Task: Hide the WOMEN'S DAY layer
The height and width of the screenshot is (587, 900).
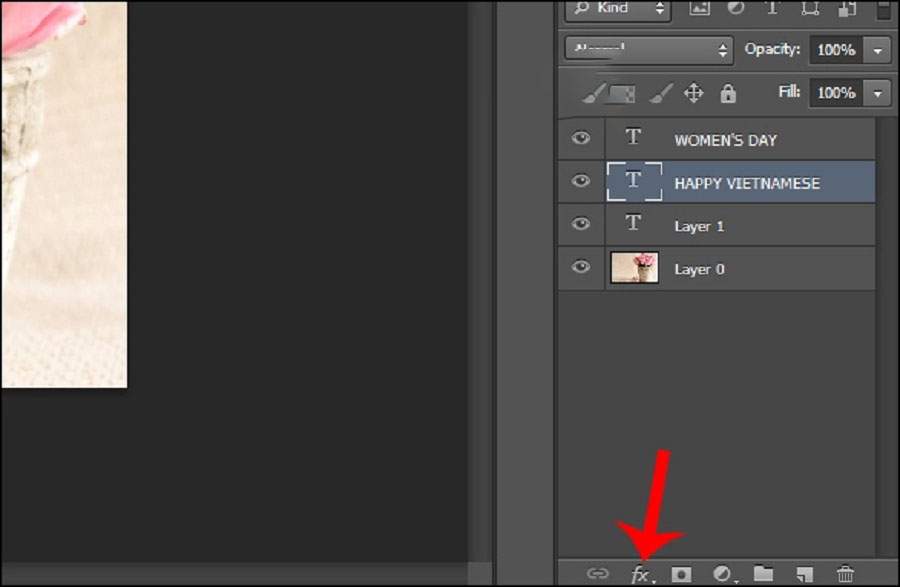Action: coord(581,139)
